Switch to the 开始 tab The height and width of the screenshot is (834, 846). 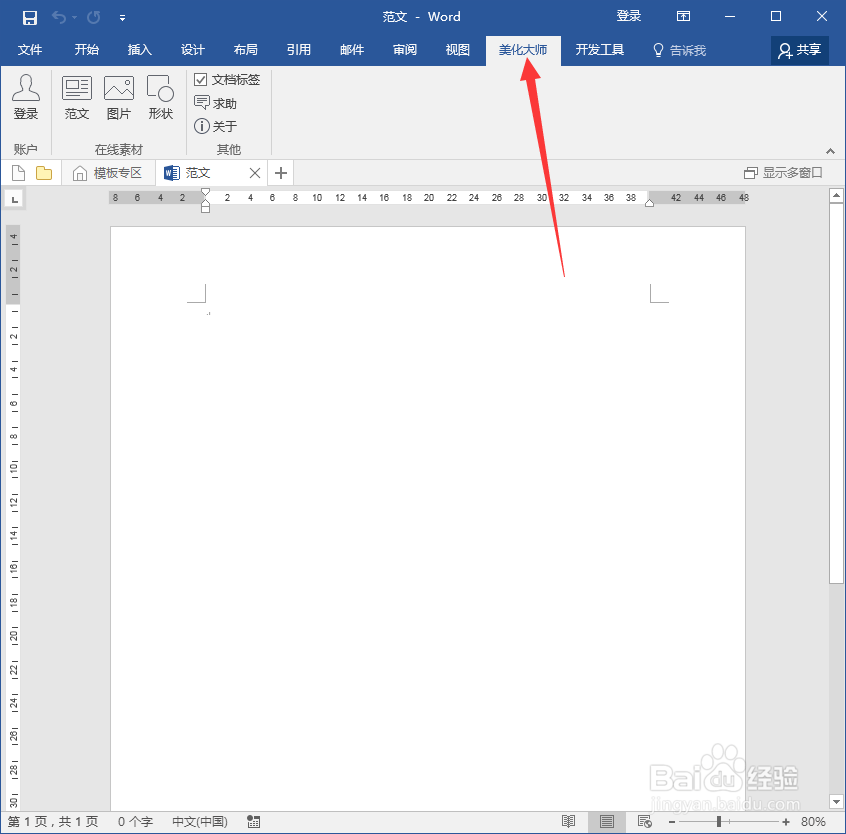point(86,50)
